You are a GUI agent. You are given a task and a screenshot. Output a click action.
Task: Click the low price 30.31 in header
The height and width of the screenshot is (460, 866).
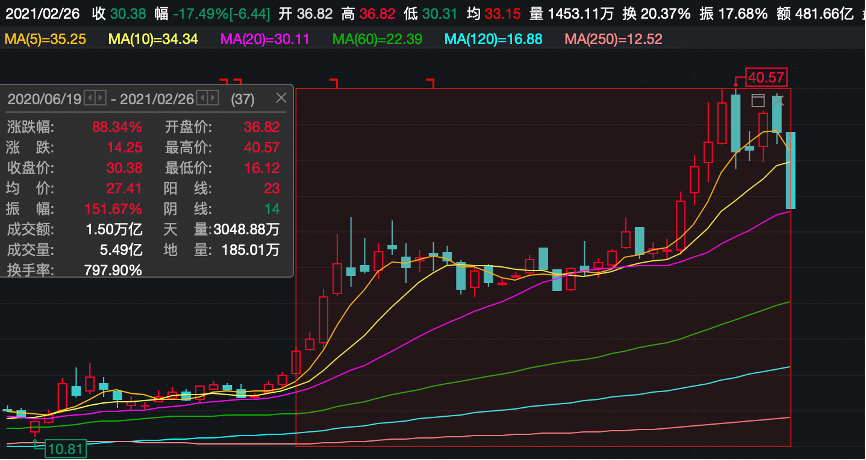pos(442,14)
